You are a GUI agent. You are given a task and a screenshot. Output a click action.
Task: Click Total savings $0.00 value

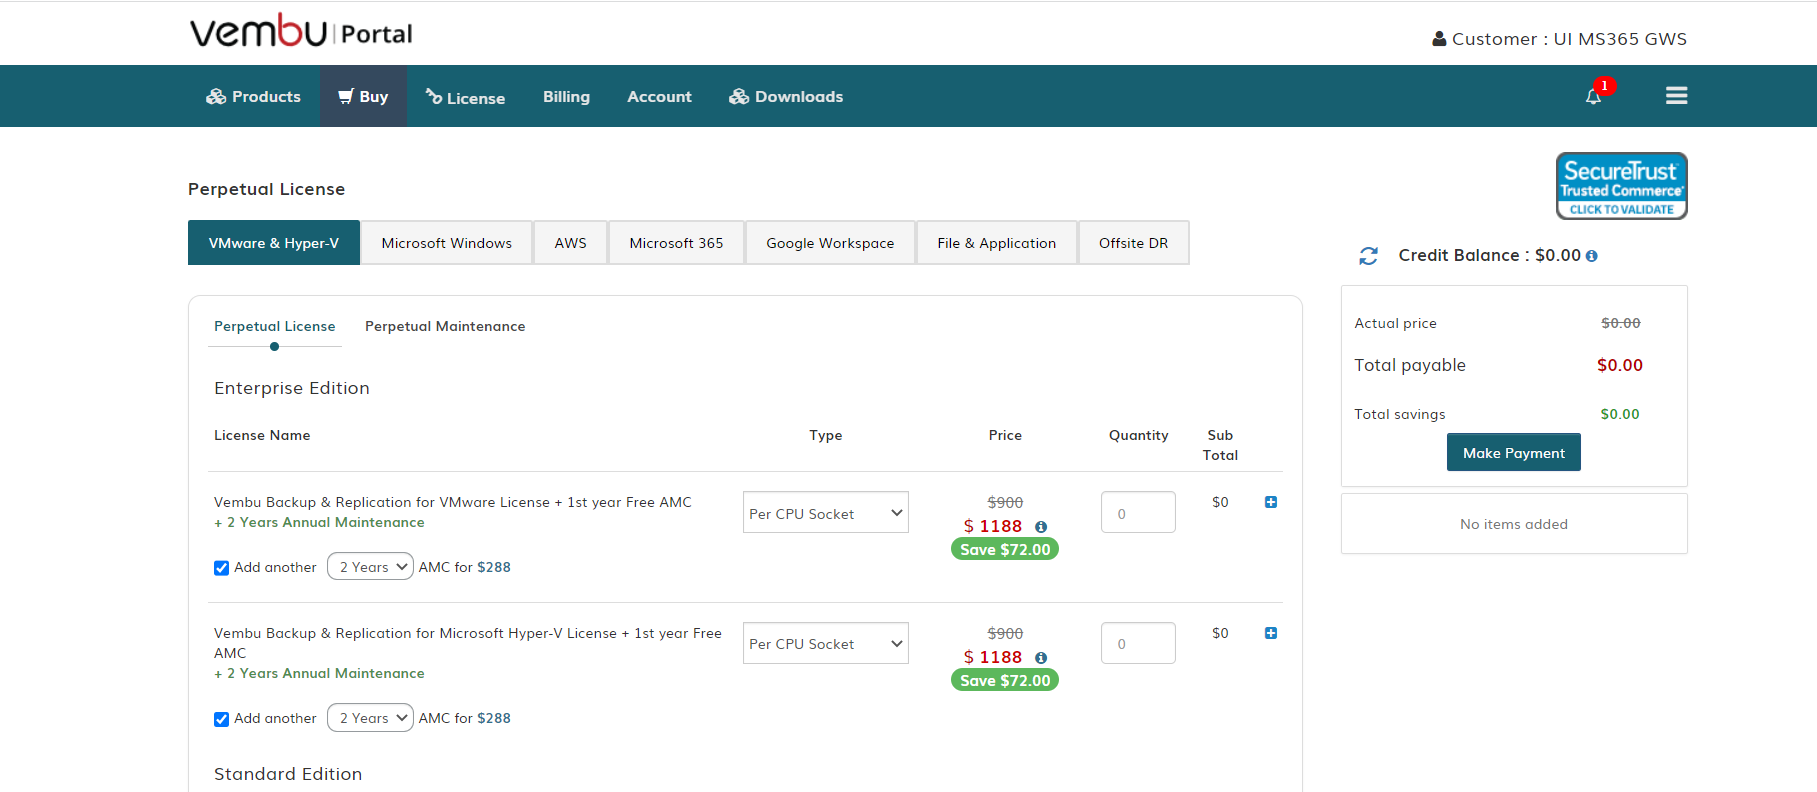1620,414
